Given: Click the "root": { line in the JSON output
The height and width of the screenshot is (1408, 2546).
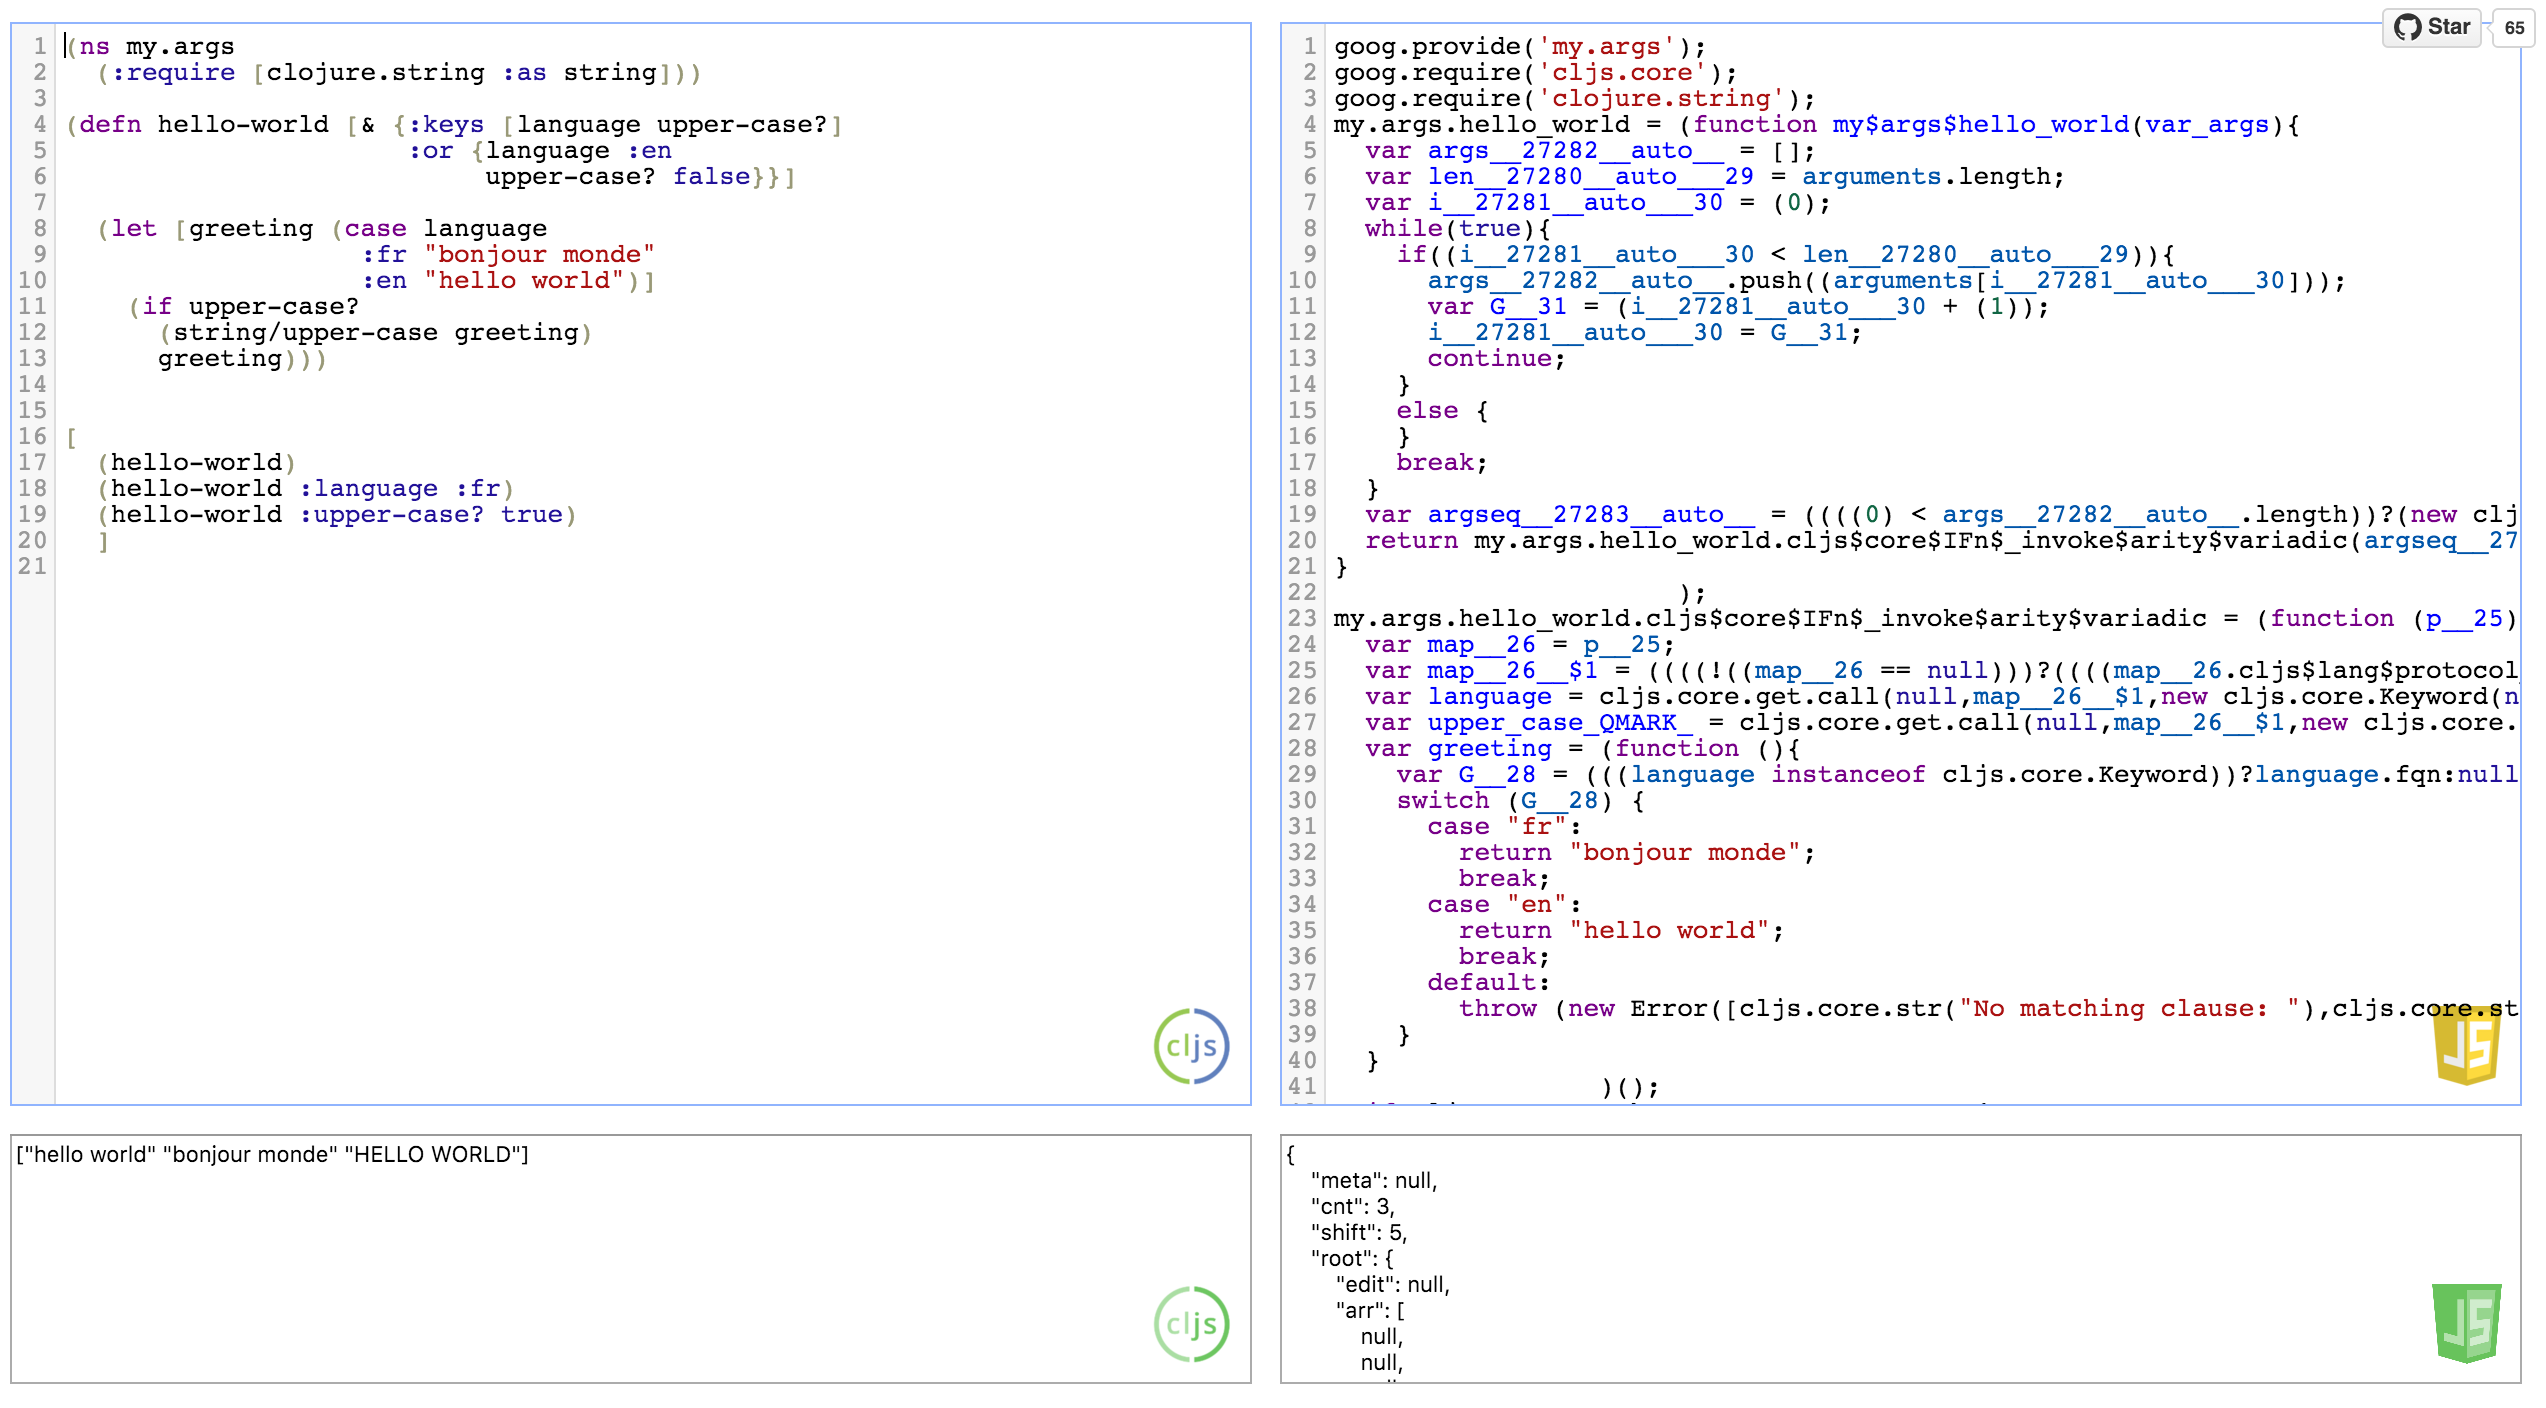Looking at the screenshot, I should (x=1352, y=1259).
